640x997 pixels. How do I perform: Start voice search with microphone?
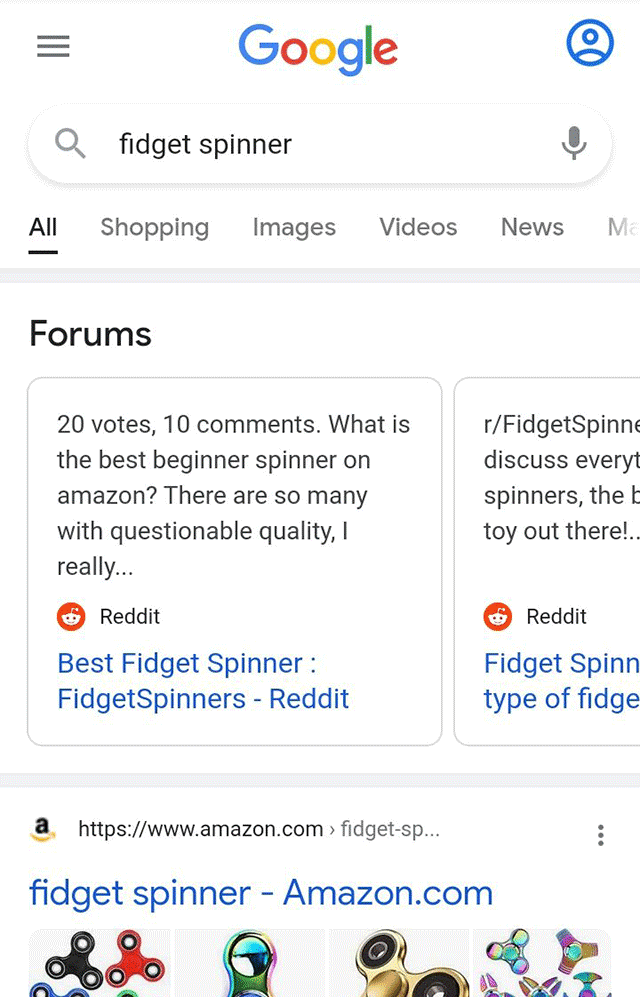(574, 144)
